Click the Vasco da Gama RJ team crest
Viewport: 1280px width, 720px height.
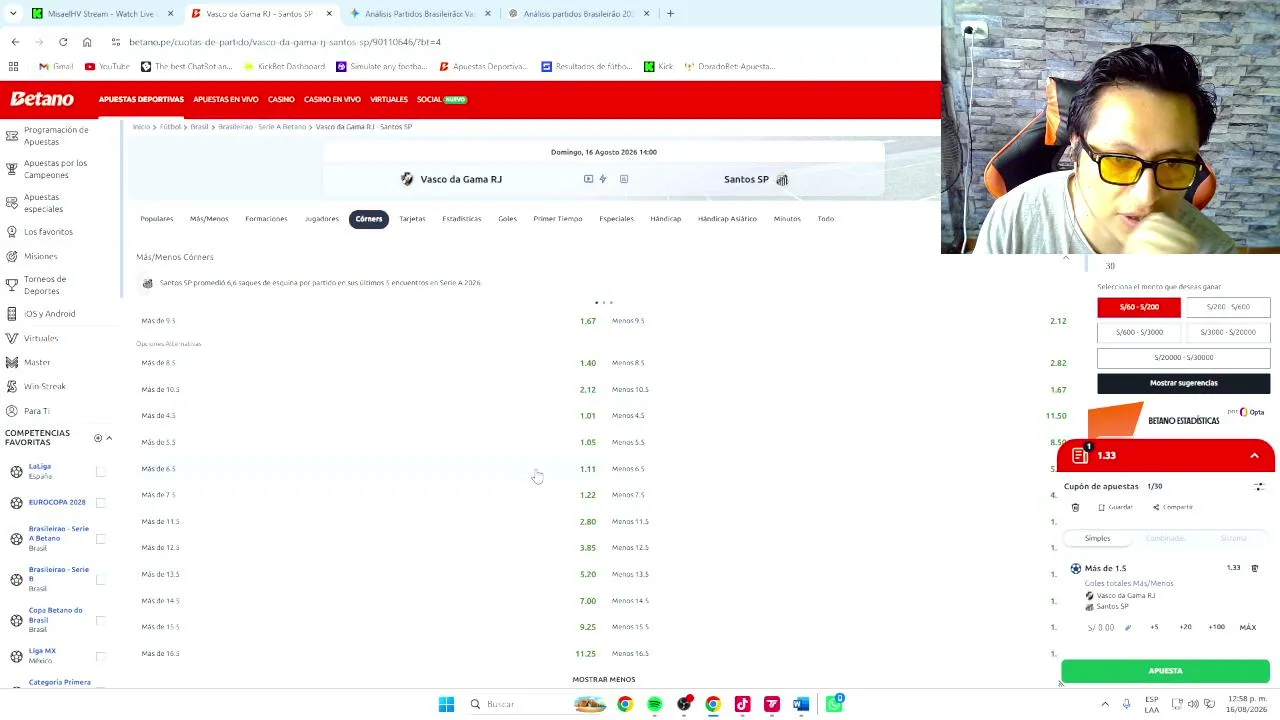tap(407, 179)
